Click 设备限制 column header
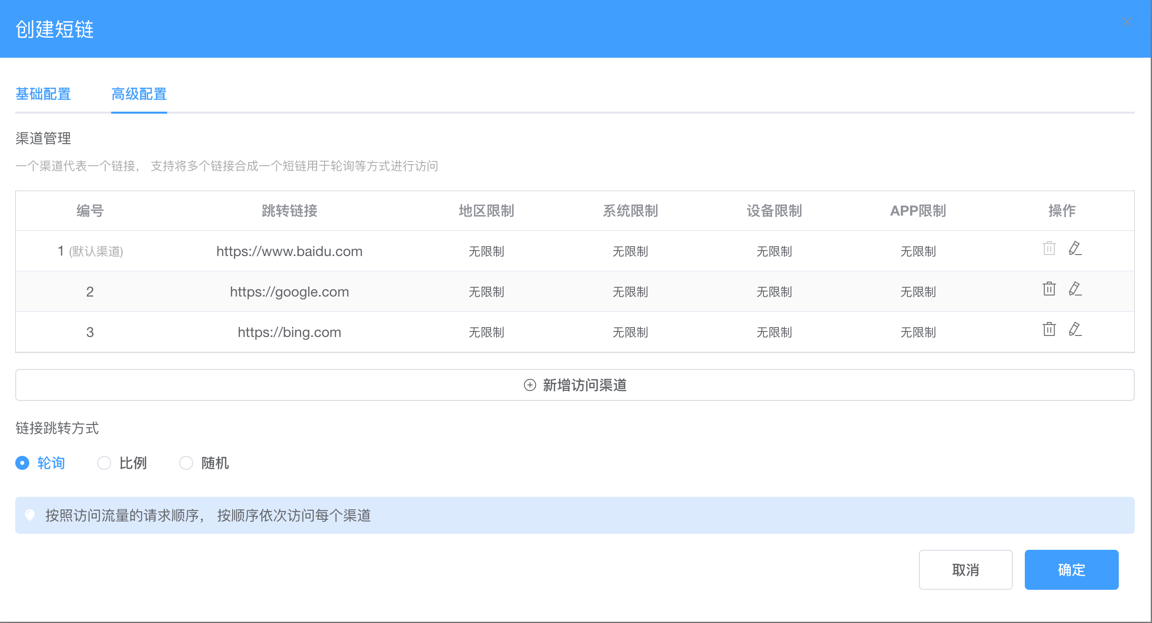The height and width of the screenshot is (623, 1152). (x=774, y=211)
